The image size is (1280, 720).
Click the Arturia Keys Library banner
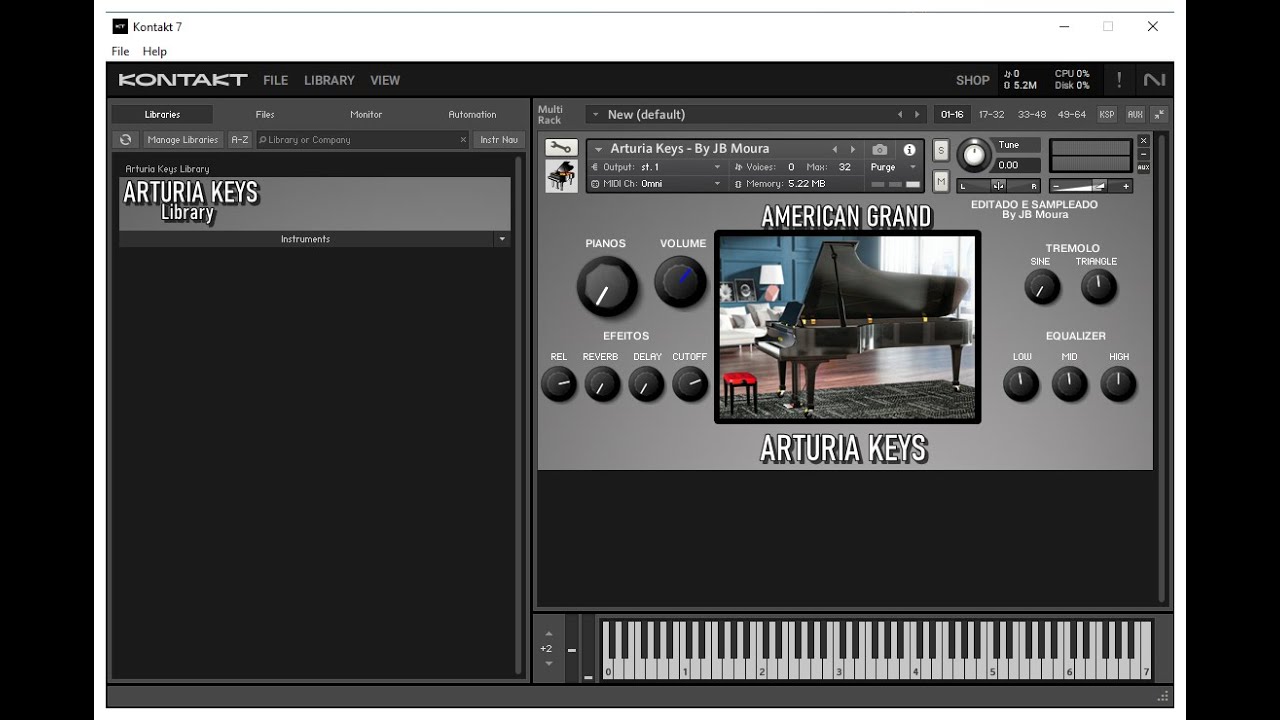[x=315, y=204]
